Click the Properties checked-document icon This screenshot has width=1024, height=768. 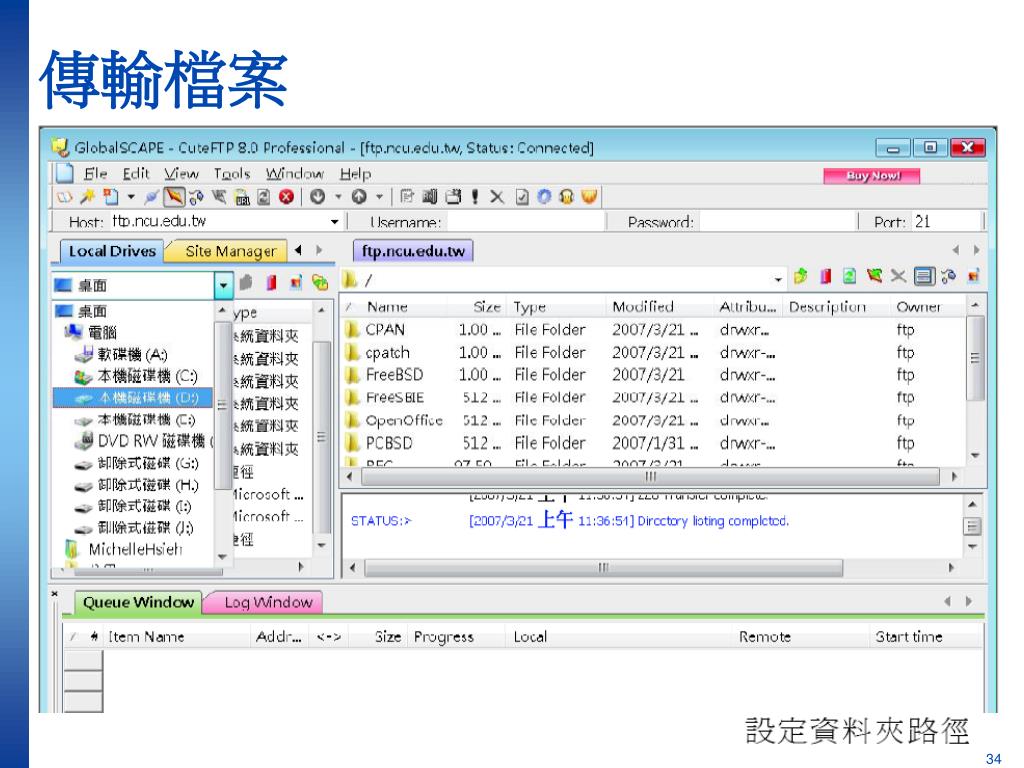[x=522, y=197]
